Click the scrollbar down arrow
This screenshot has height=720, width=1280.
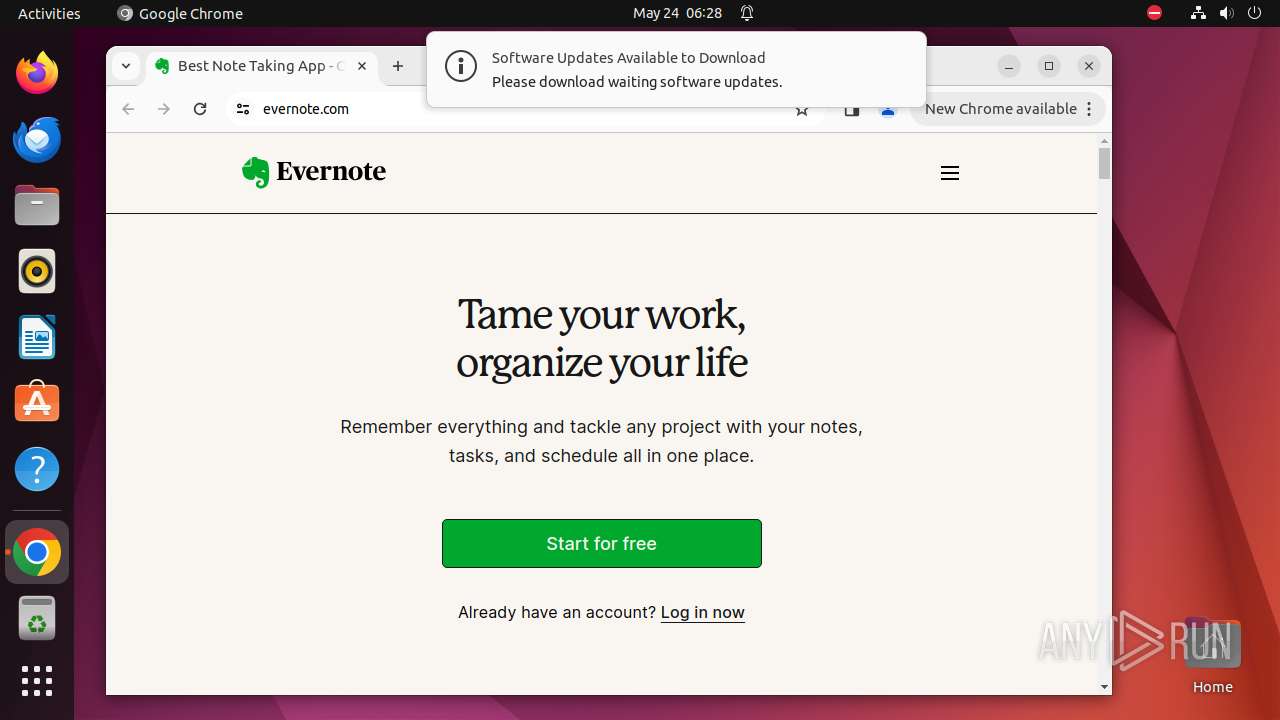point(1104,687)
